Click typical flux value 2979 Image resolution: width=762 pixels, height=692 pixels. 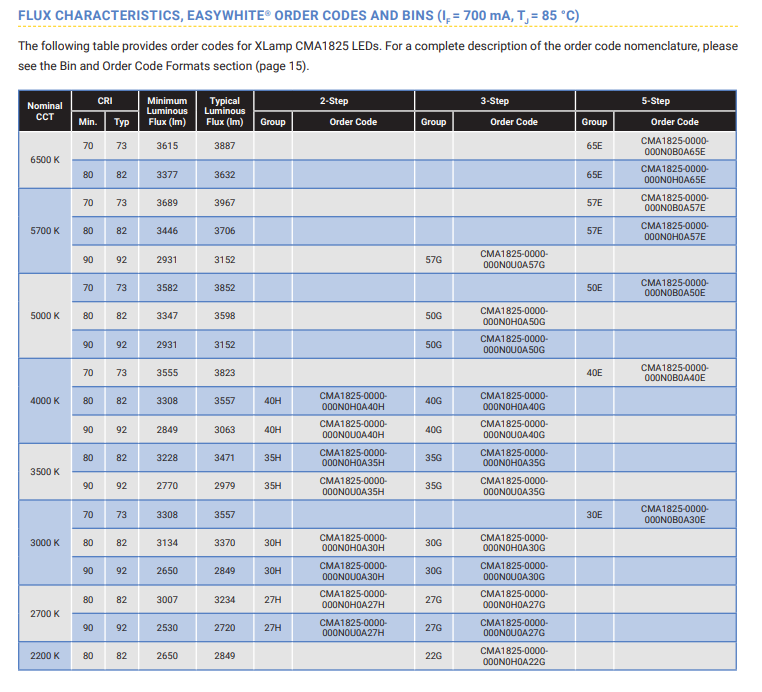[x=225, y=486]
